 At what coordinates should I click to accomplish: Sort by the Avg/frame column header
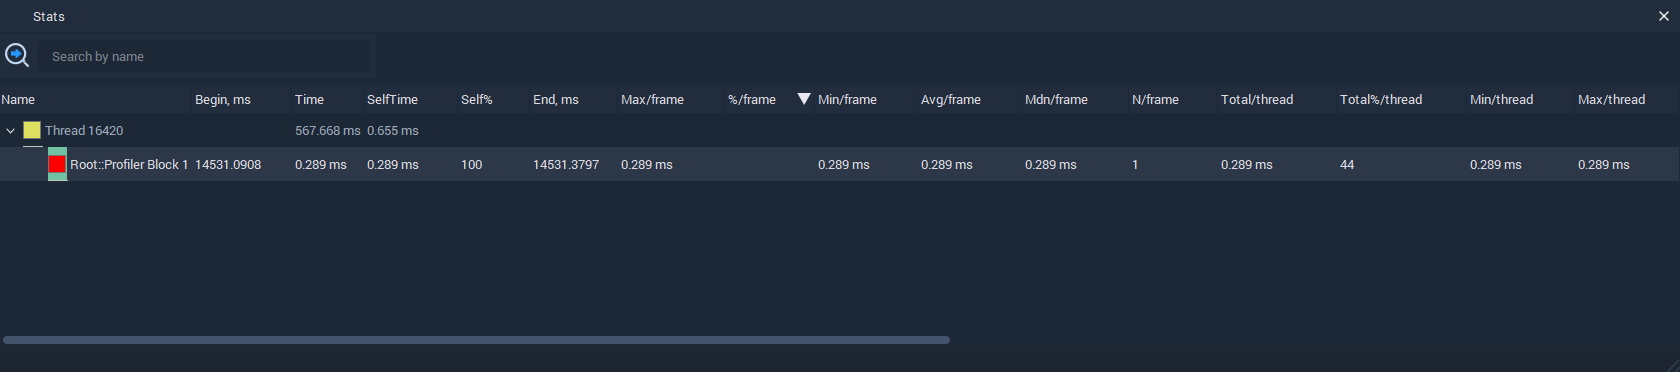click(969, 99)
